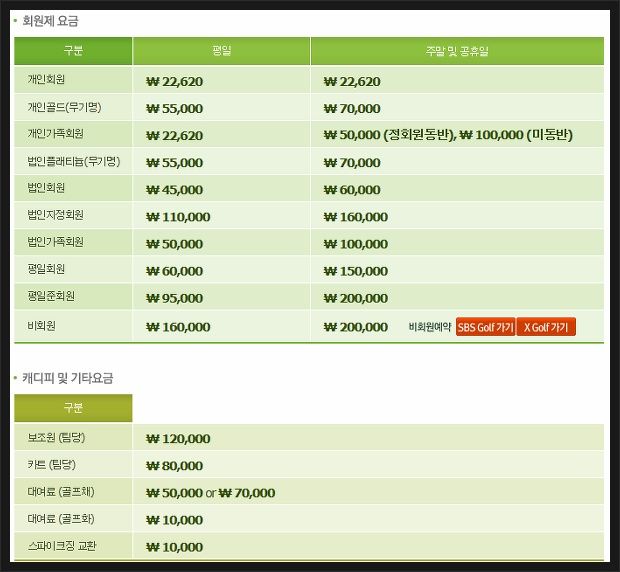Image resolution: width=620 pixels, height=572 pixels.
Task: Click 법인지정회원 weekend price ₩ 160,000
Action: coord(355,217)
